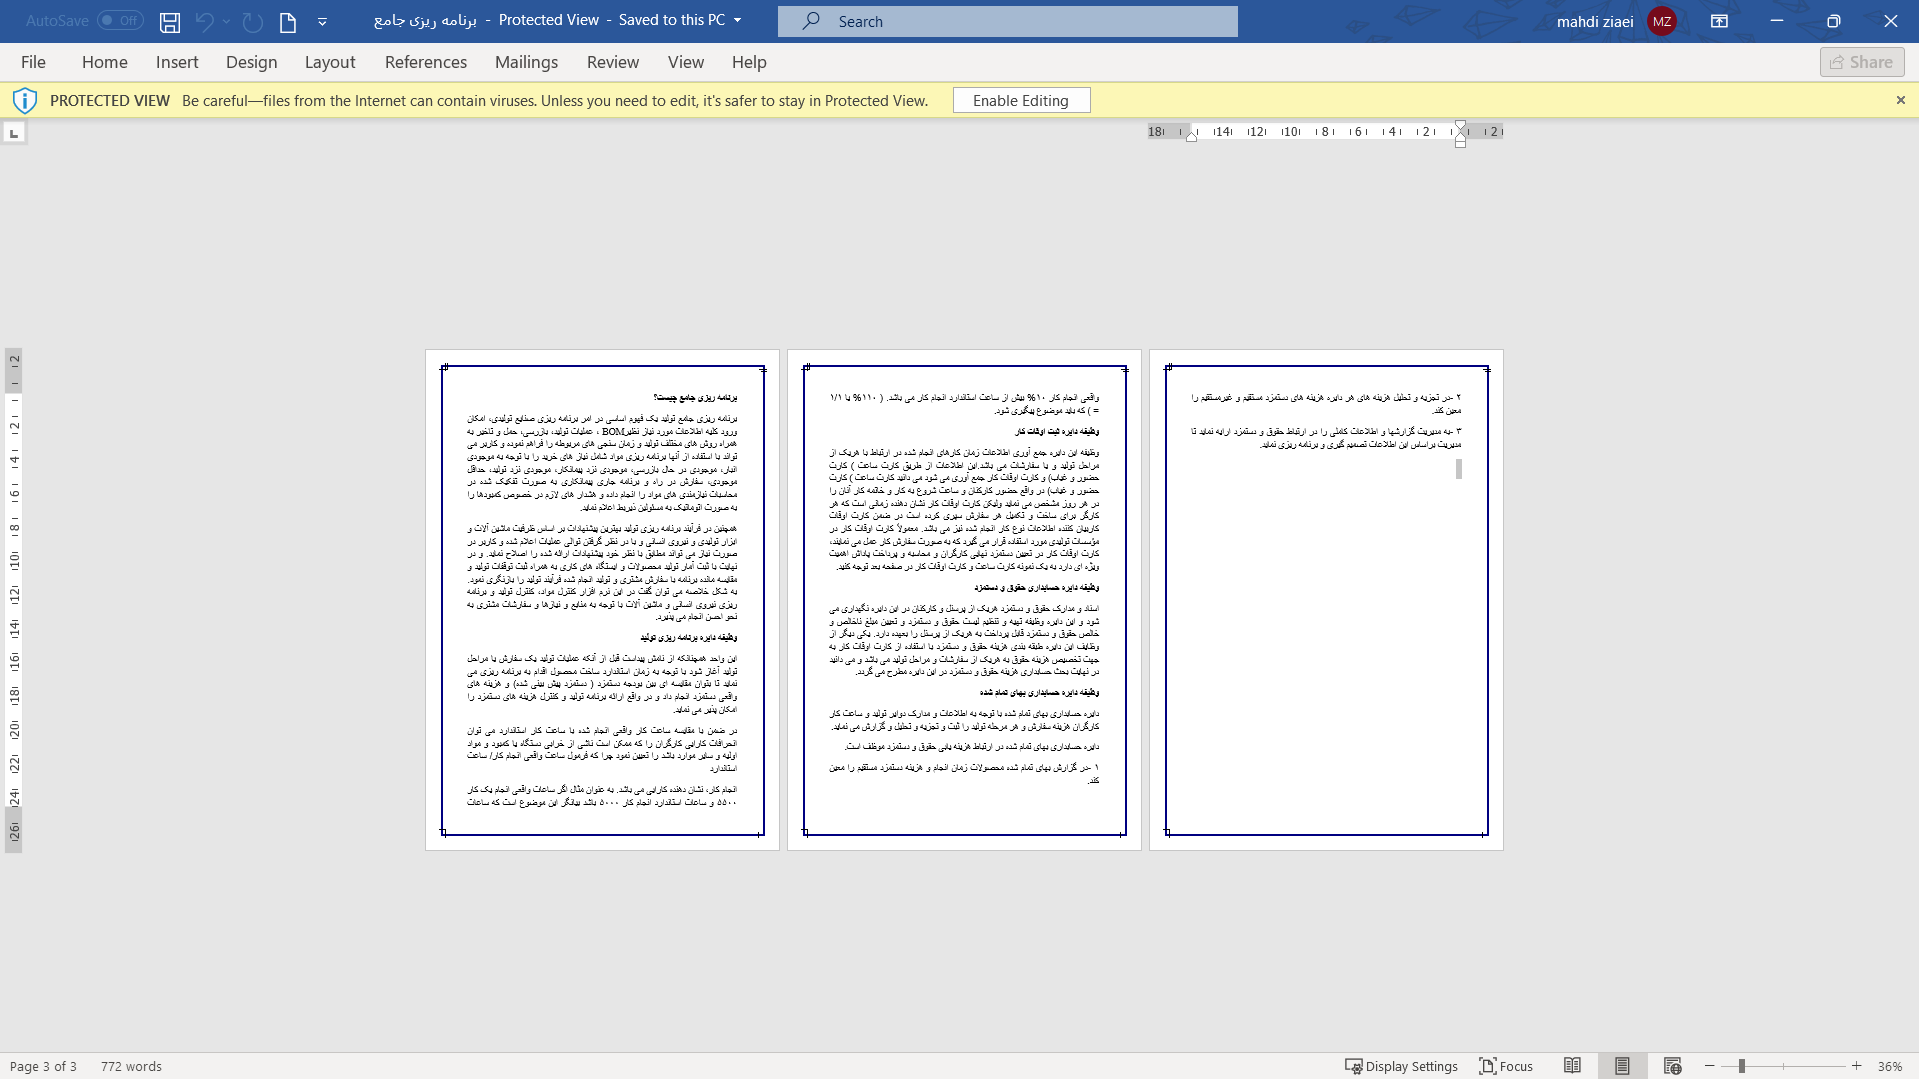Open the Help tab

tap(749, 62)
